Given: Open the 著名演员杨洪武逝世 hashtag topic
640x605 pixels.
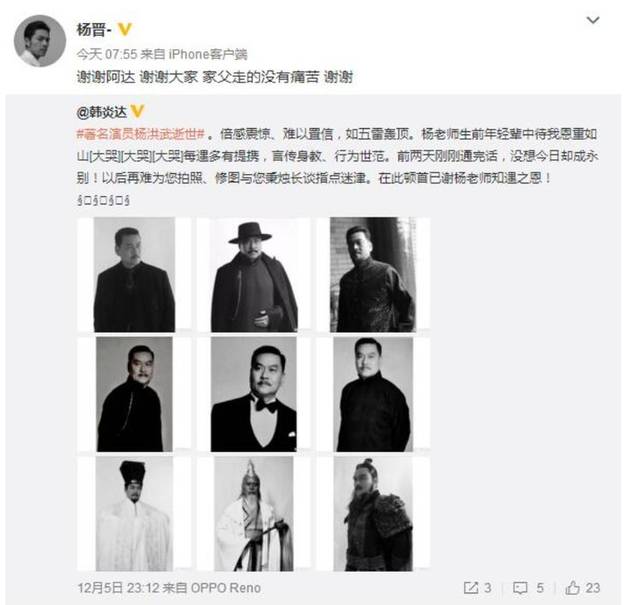Looking at the screenshot, I should pyautogui.click(x=140, y=134).
